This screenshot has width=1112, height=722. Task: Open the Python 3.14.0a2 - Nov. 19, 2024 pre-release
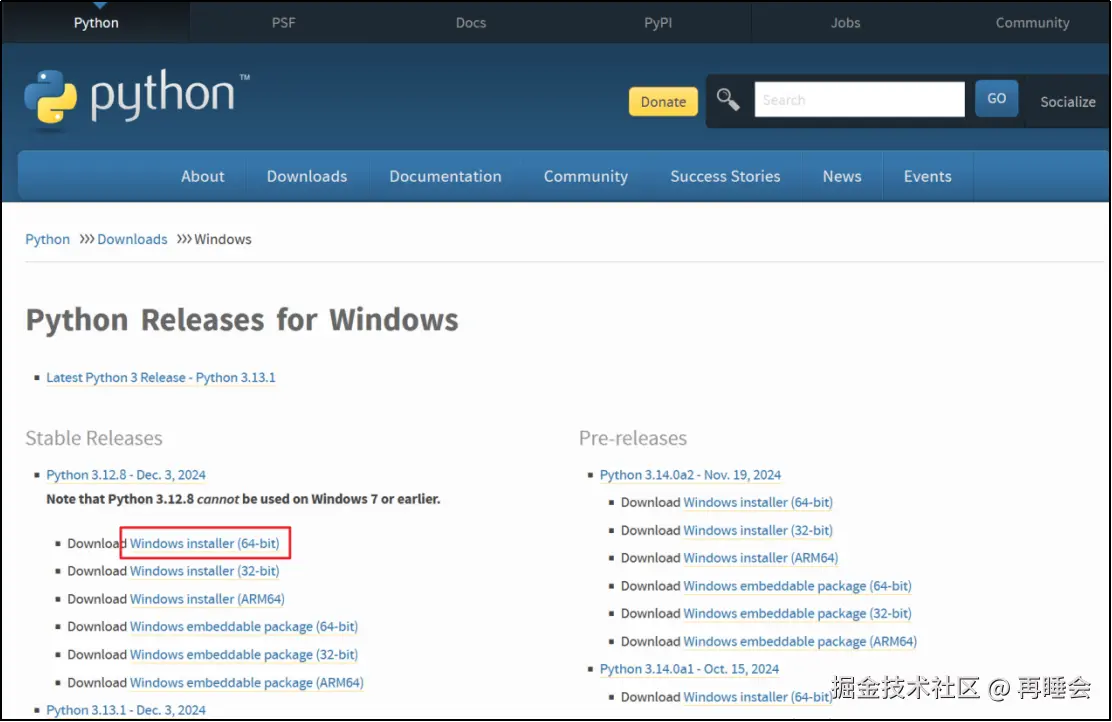[690, 474]
